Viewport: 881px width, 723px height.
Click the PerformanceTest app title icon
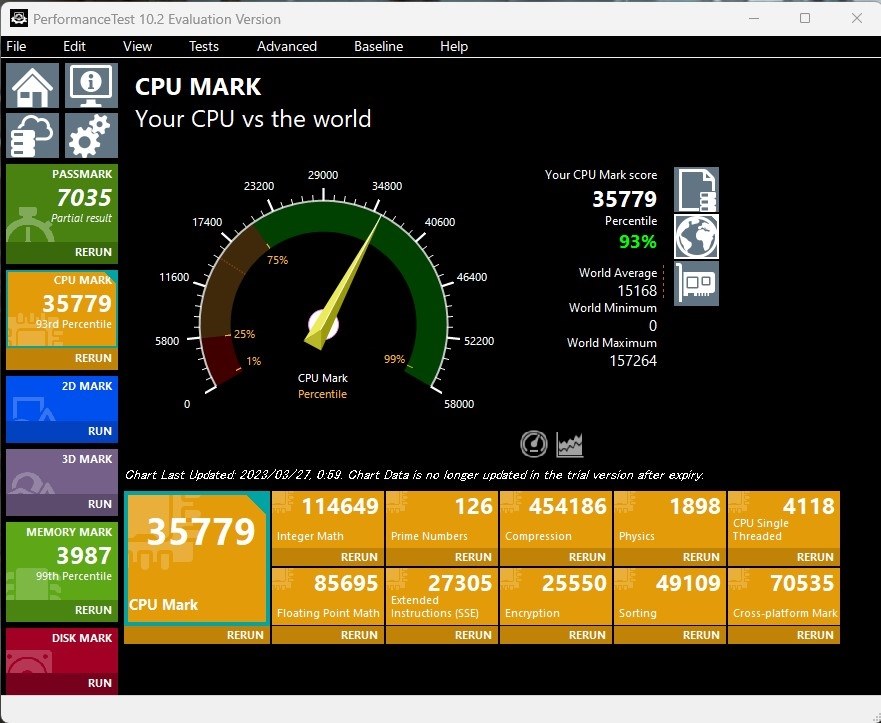pos(19,19)
